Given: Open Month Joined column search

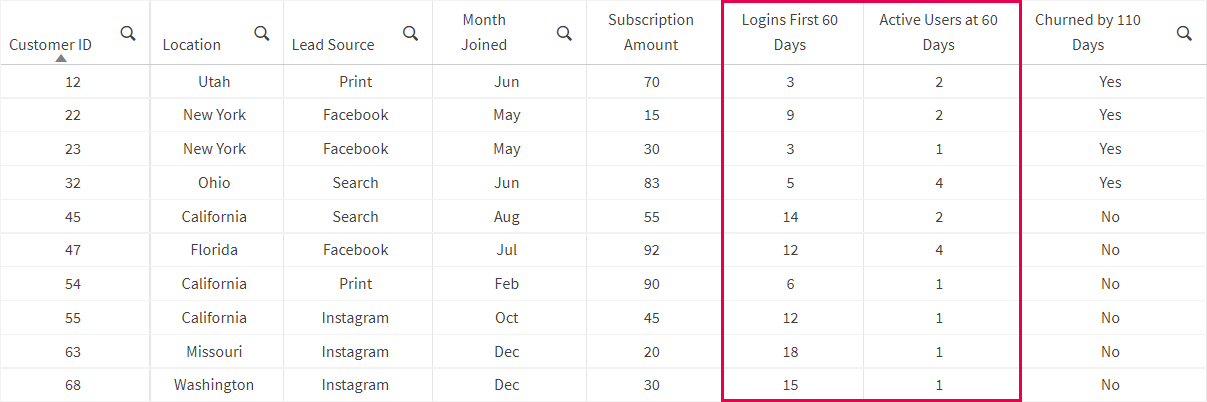Looking at the screenshot, I should tap(564, 33).
